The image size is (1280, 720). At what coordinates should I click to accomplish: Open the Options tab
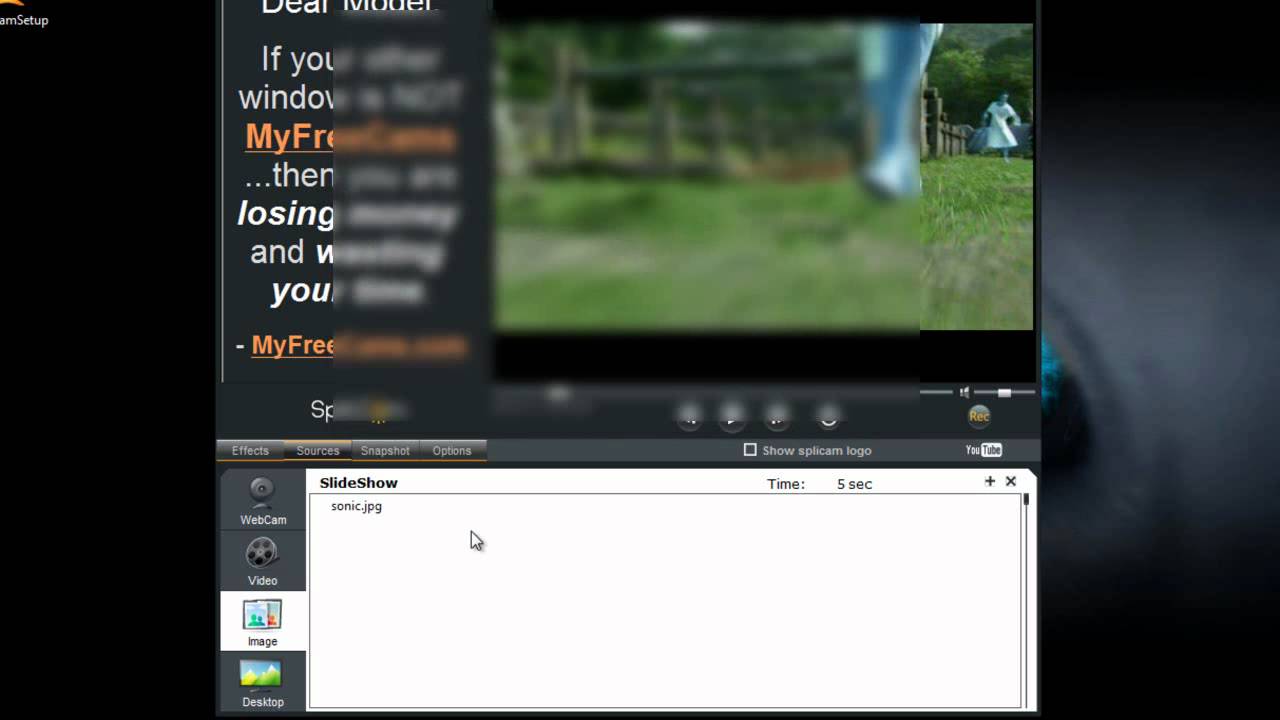point(452,451)
